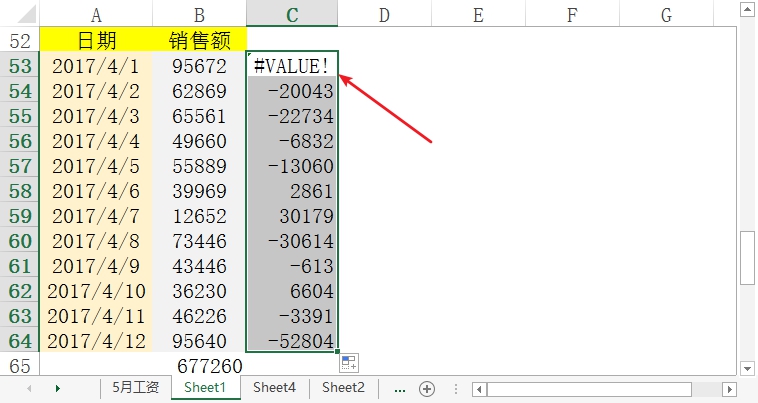Select row 52 header

[20, 40]
